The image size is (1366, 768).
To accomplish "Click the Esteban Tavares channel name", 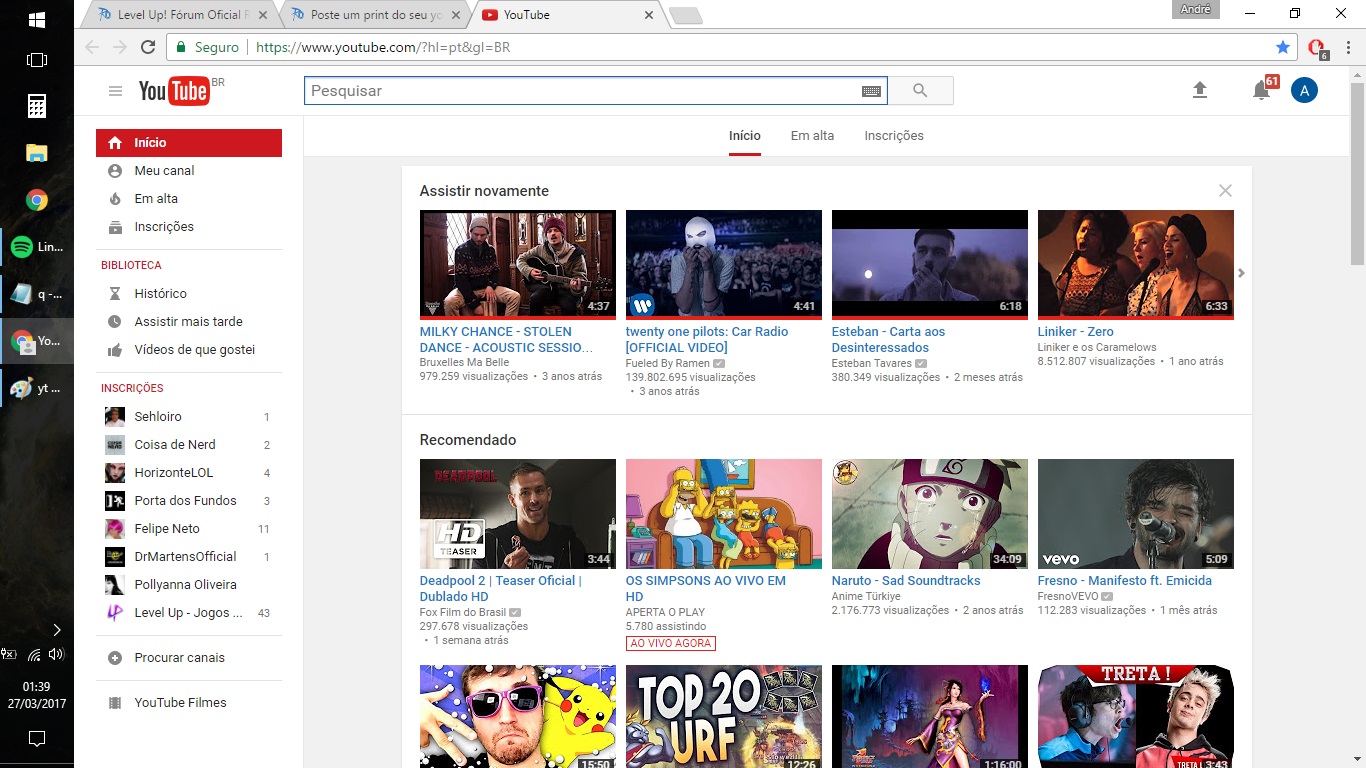I will click(x=872, y=363).
